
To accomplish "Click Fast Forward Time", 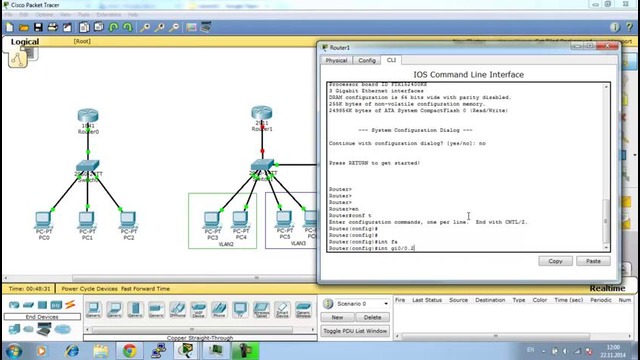I will (x=145, y=289).
